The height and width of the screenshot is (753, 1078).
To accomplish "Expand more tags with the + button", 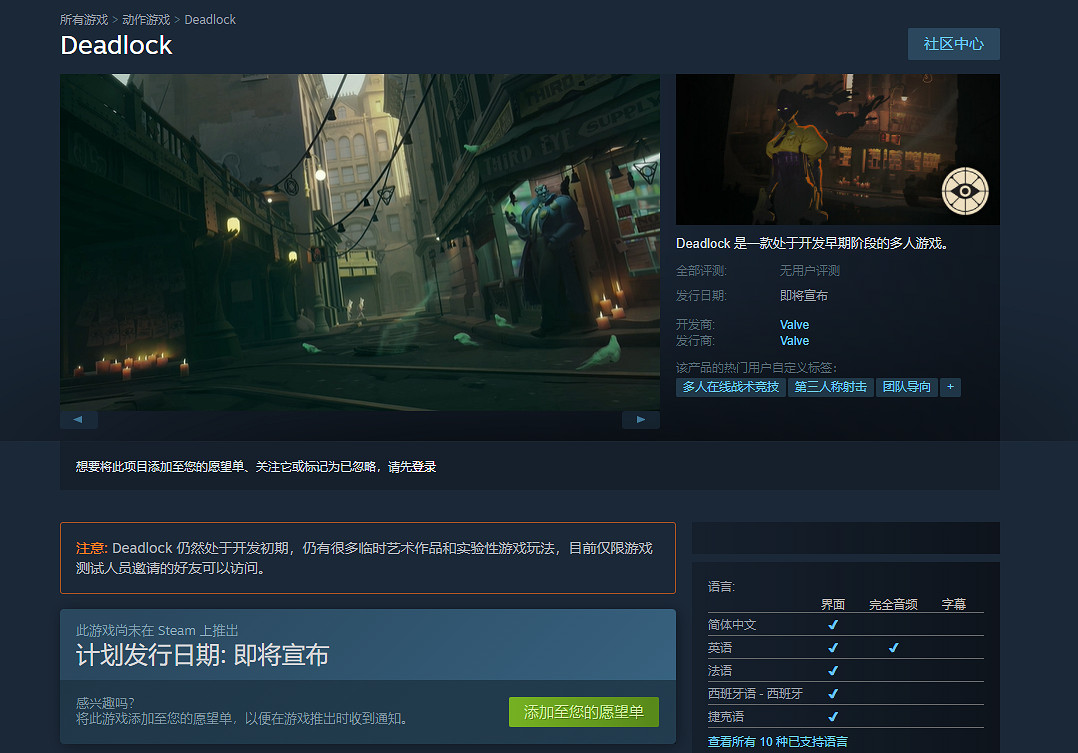I will point(950,387).
